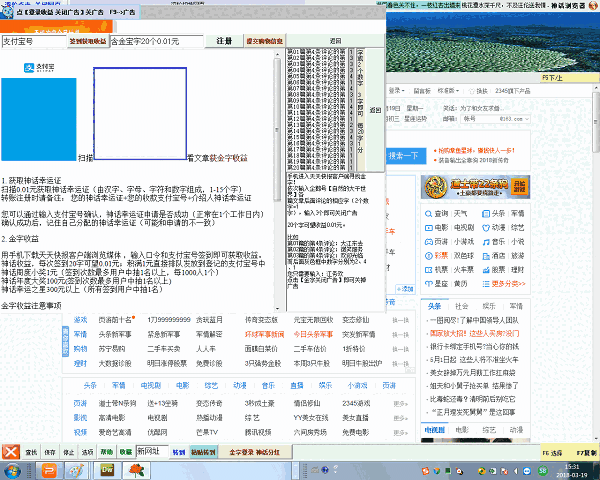Click the 提交购物信息 button

[x=264, y=41]
